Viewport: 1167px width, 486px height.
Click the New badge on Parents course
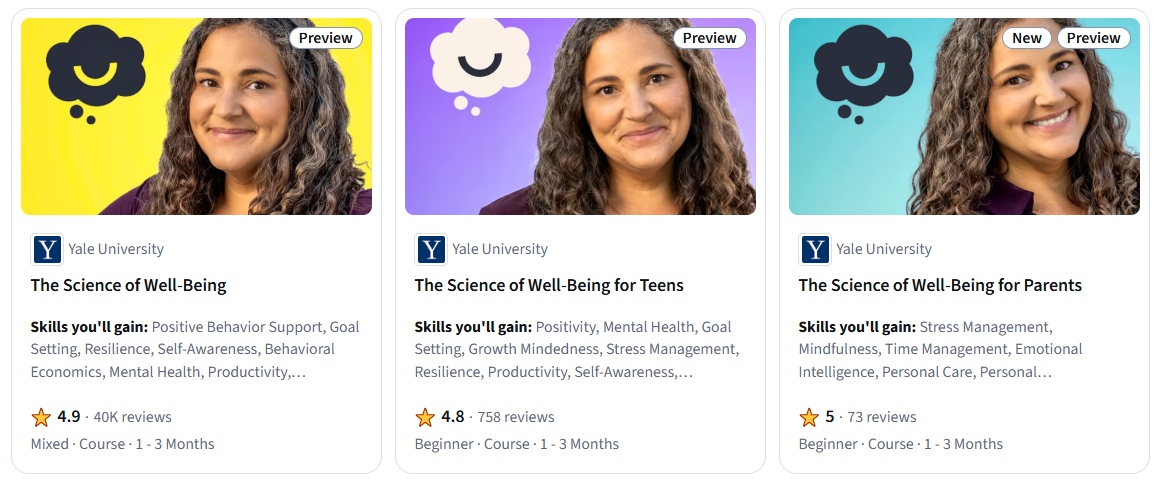[x=1027, y=38]
